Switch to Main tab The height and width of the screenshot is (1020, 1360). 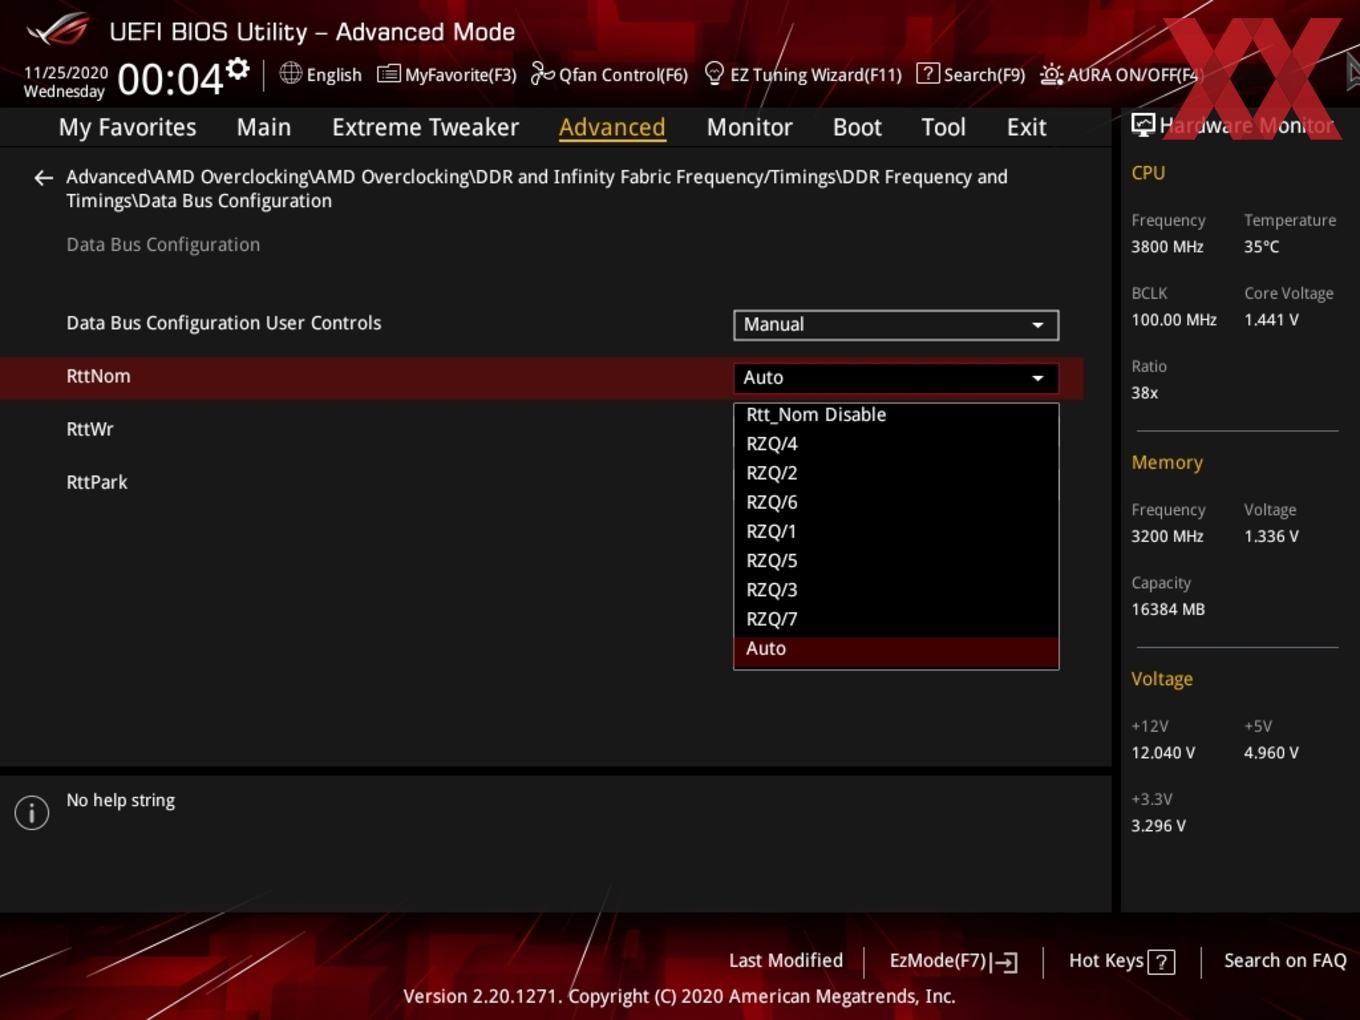click(264, 127)
